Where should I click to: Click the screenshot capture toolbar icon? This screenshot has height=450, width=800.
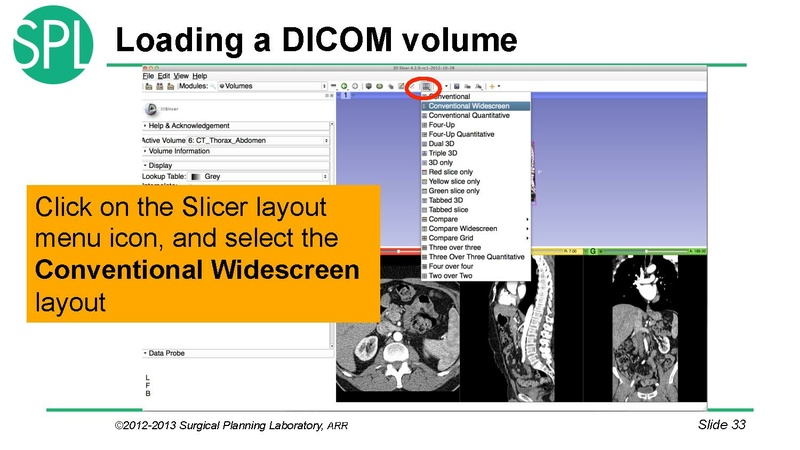457,86
